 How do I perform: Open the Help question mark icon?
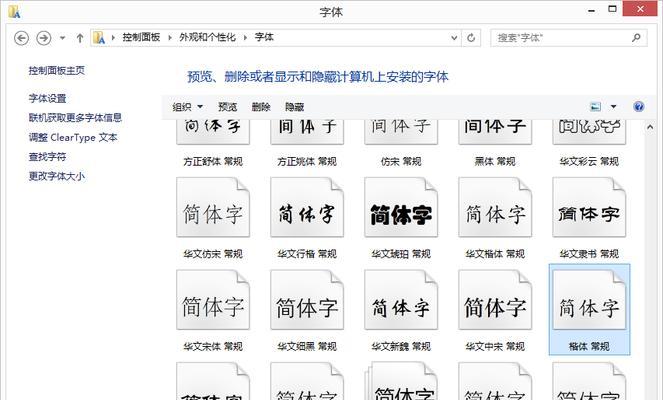[x=638, y=107]
